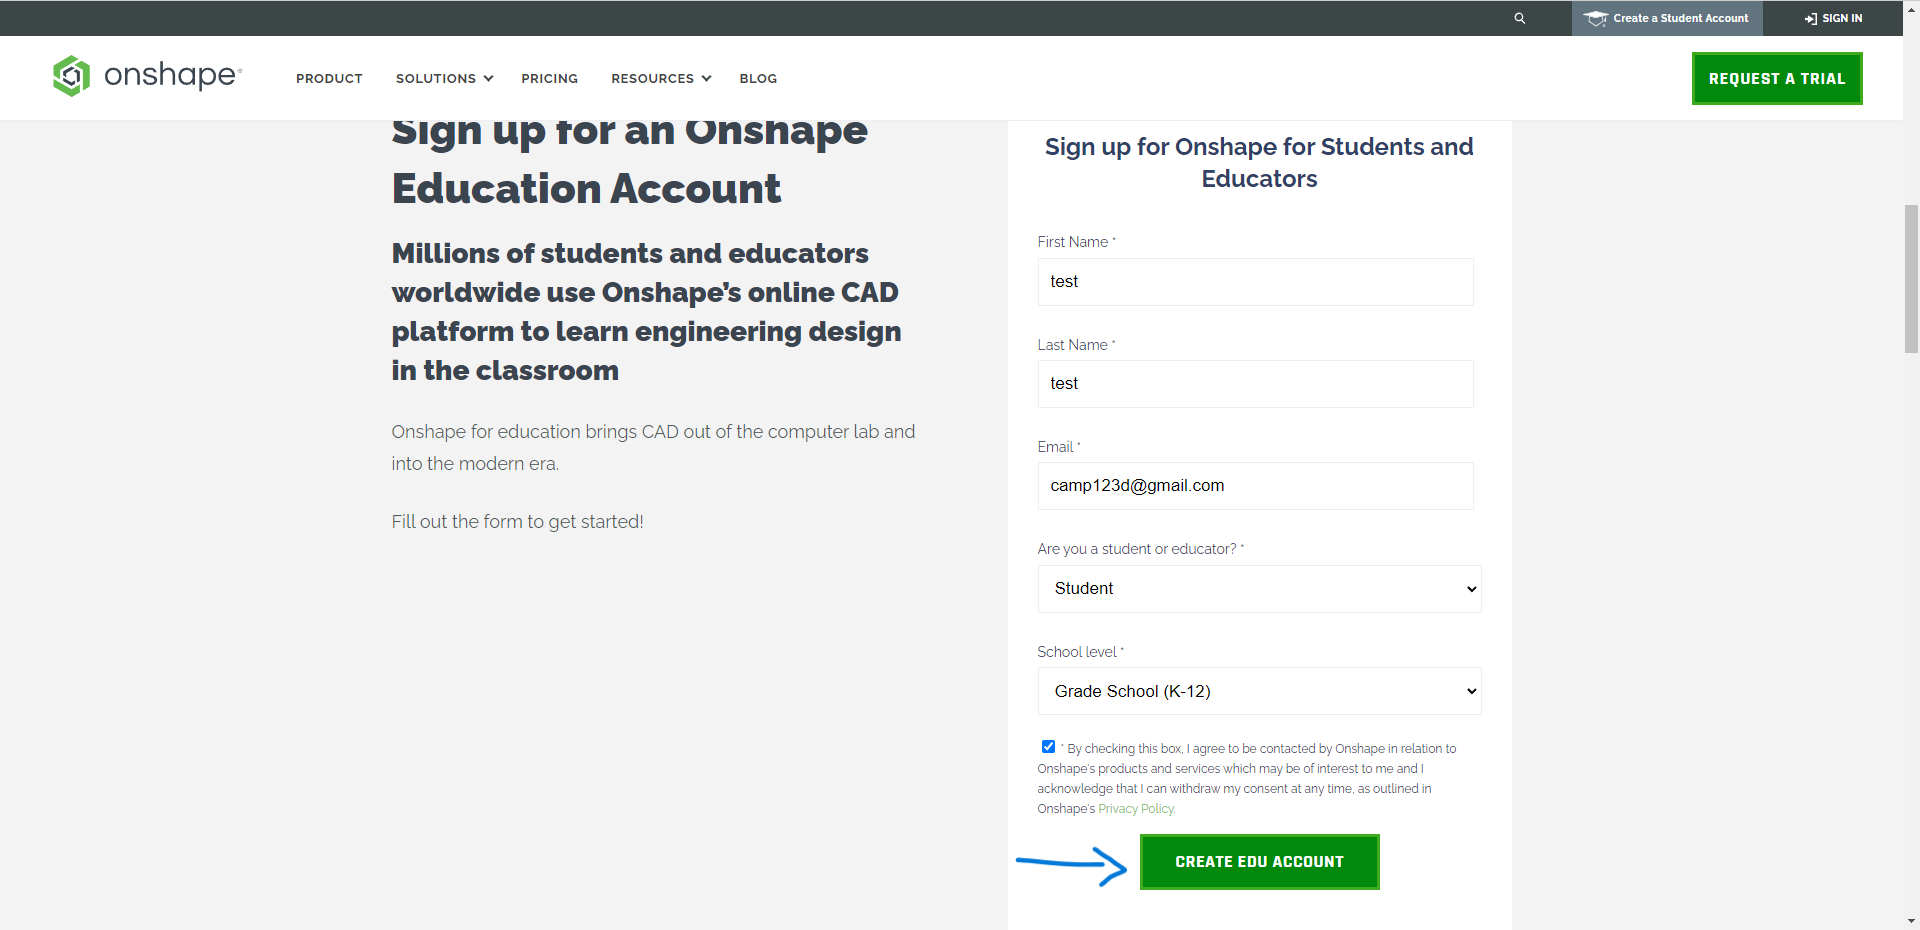Click the scrollbar up arrow

click(1910, 8)
